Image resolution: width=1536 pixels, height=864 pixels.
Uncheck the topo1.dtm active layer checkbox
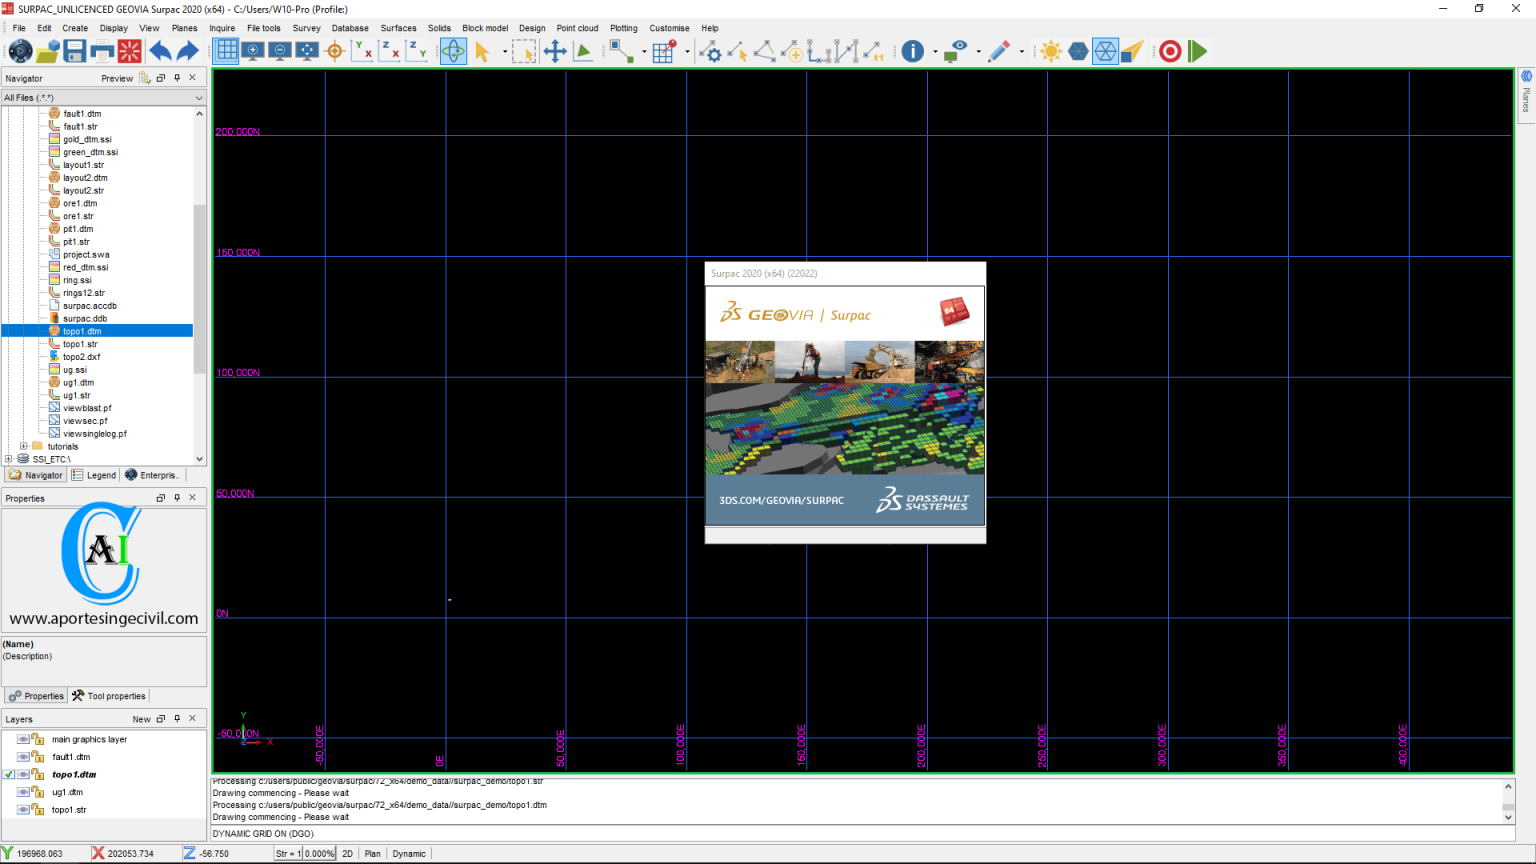pyautogui.click(x=9, y=774)
